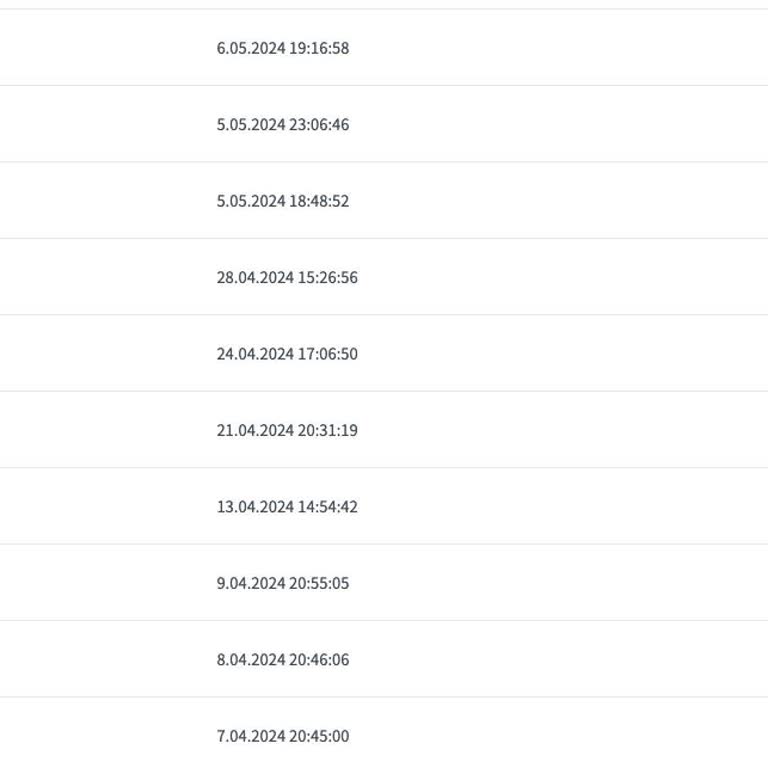Click the time 15:26:56

328,277
